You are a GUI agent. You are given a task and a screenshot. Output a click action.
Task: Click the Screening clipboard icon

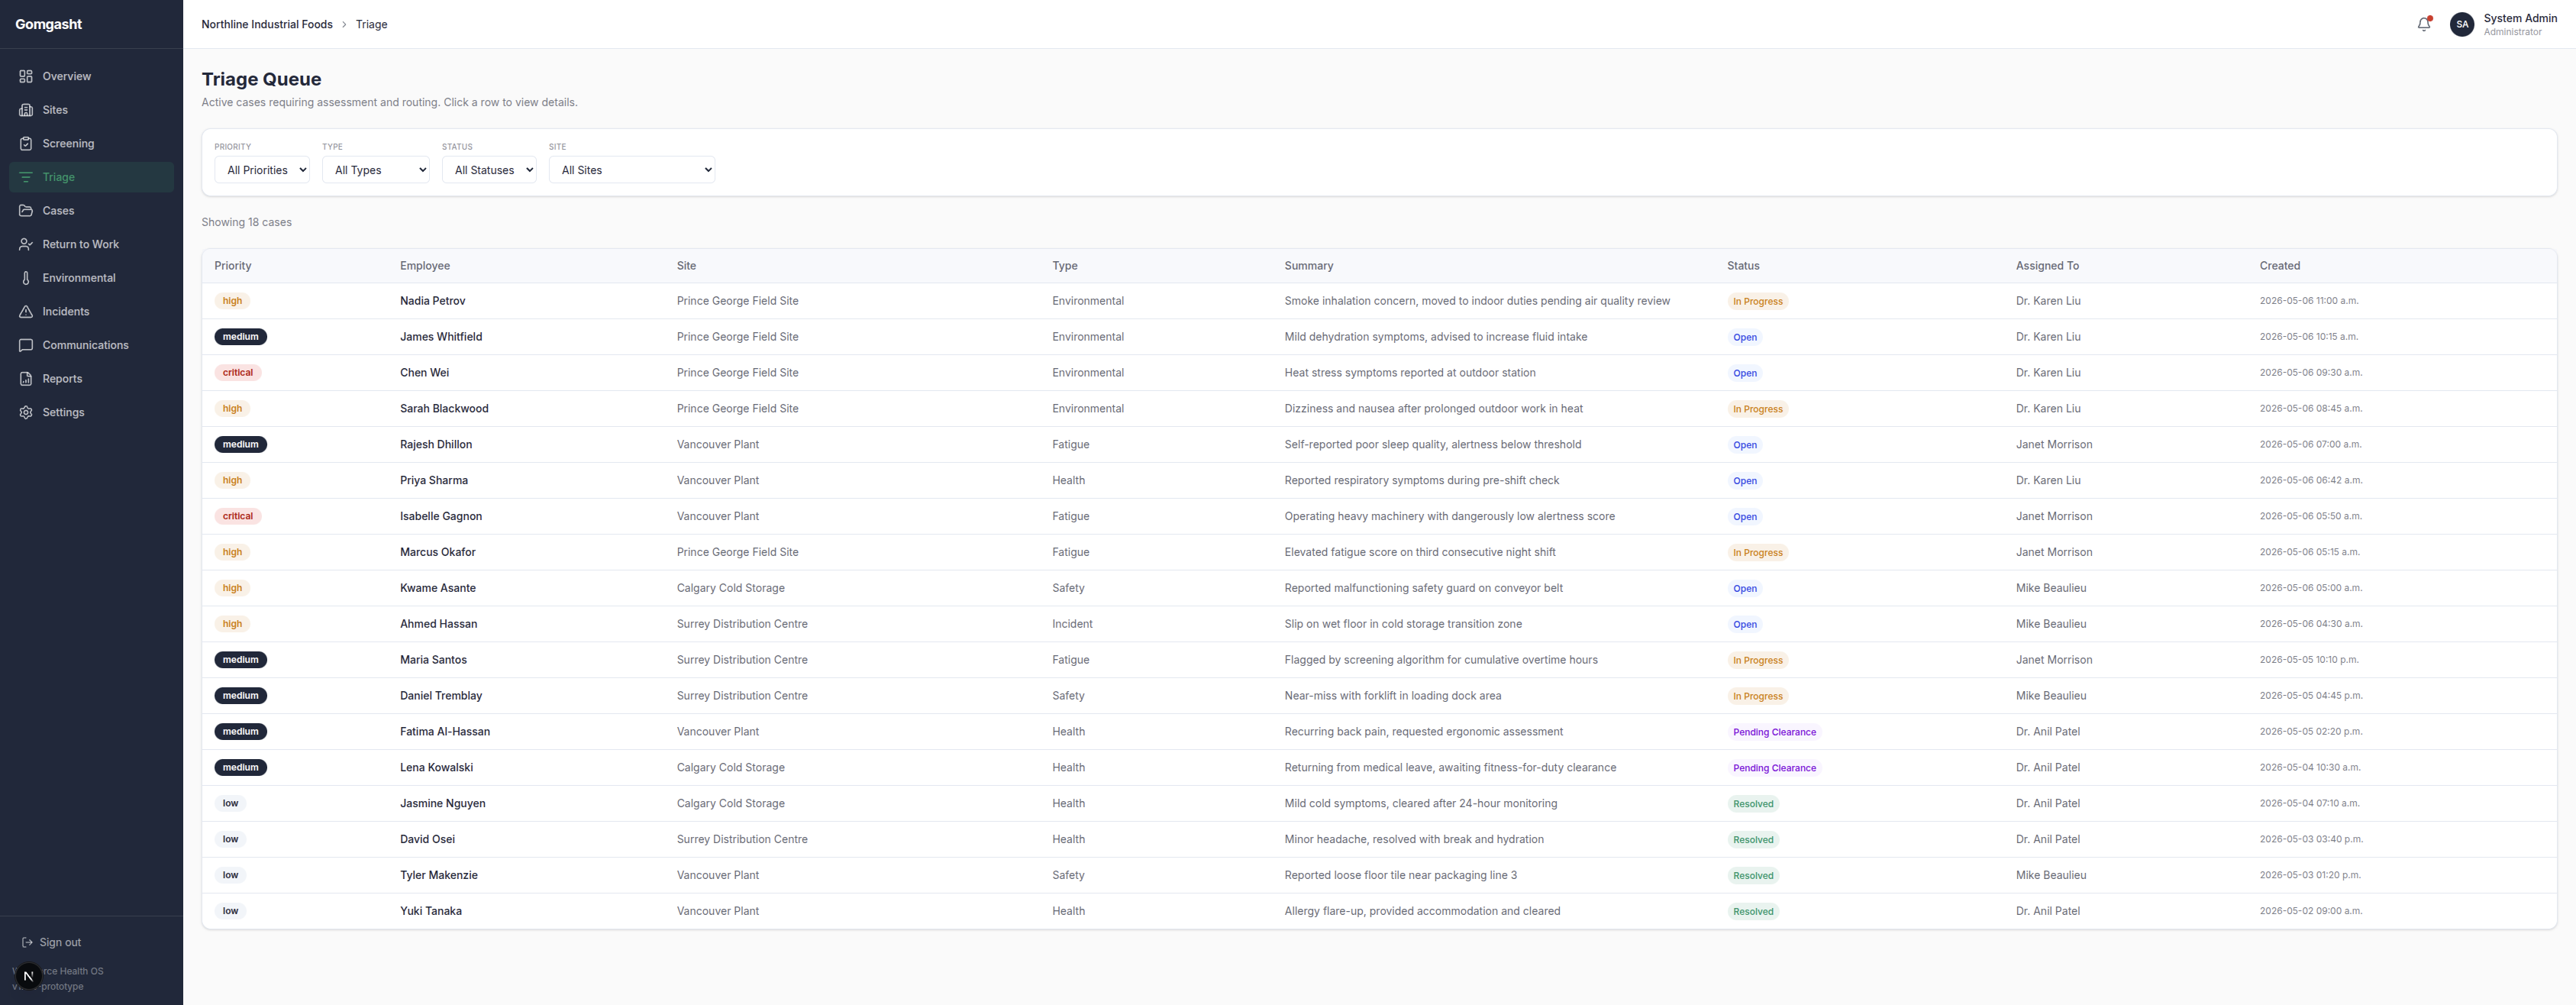[26, 143]
